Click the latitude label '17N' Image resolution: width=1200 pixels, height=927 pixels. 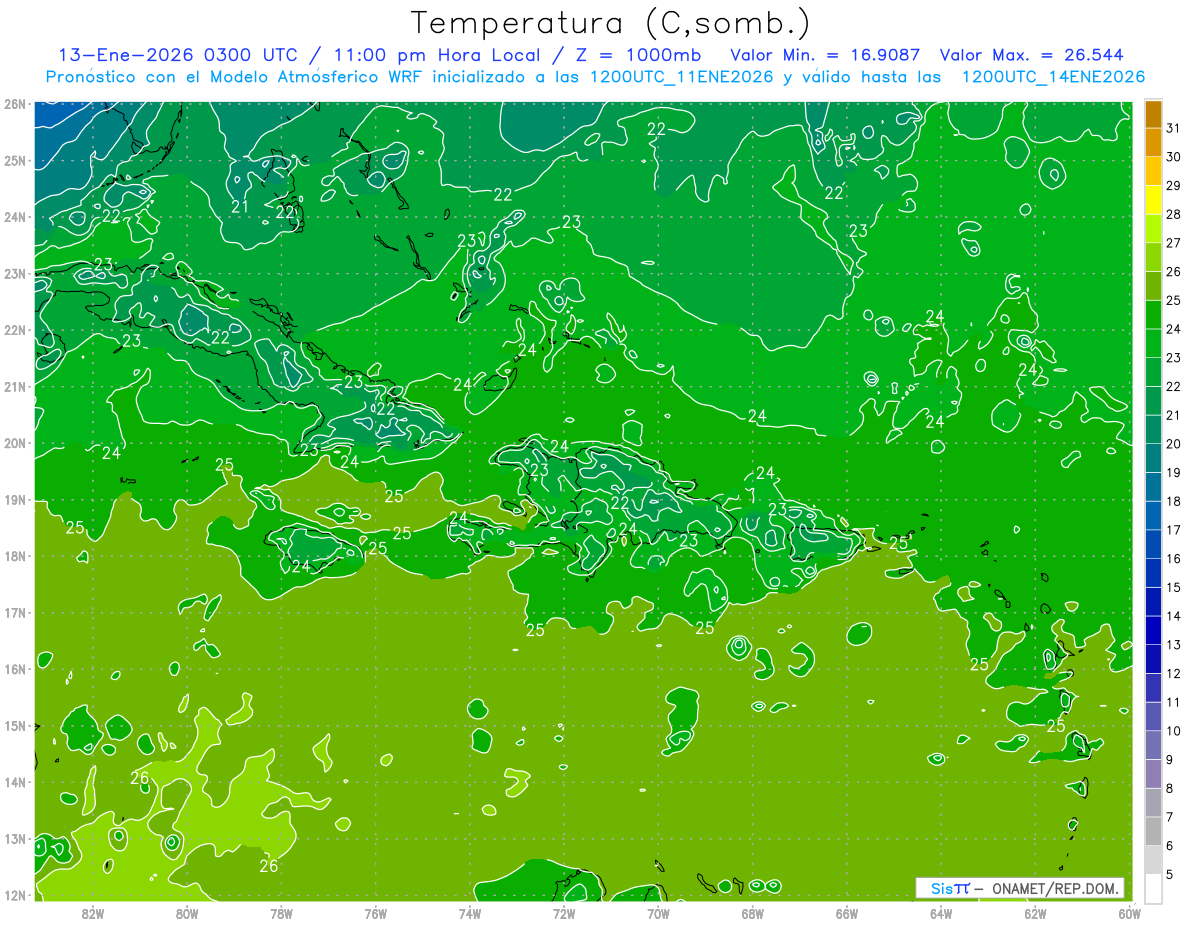(15, 612)
